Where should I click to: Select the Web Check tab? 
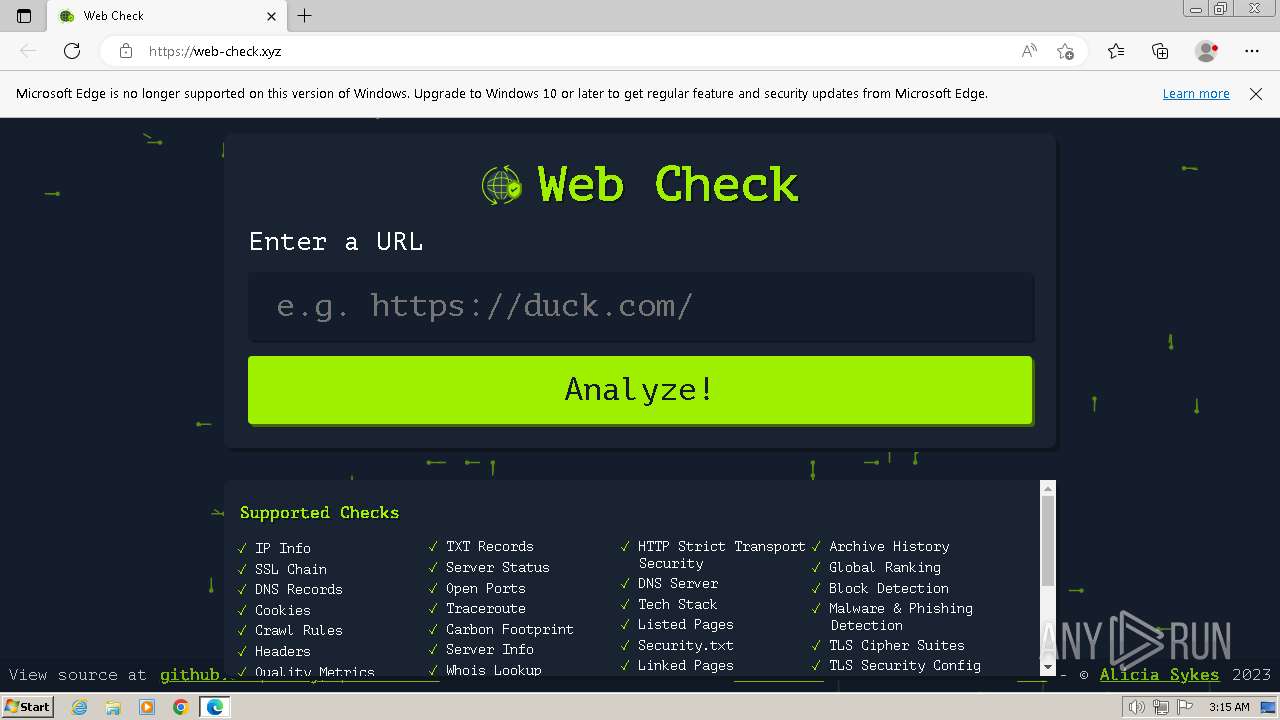(x=168, y=16)
